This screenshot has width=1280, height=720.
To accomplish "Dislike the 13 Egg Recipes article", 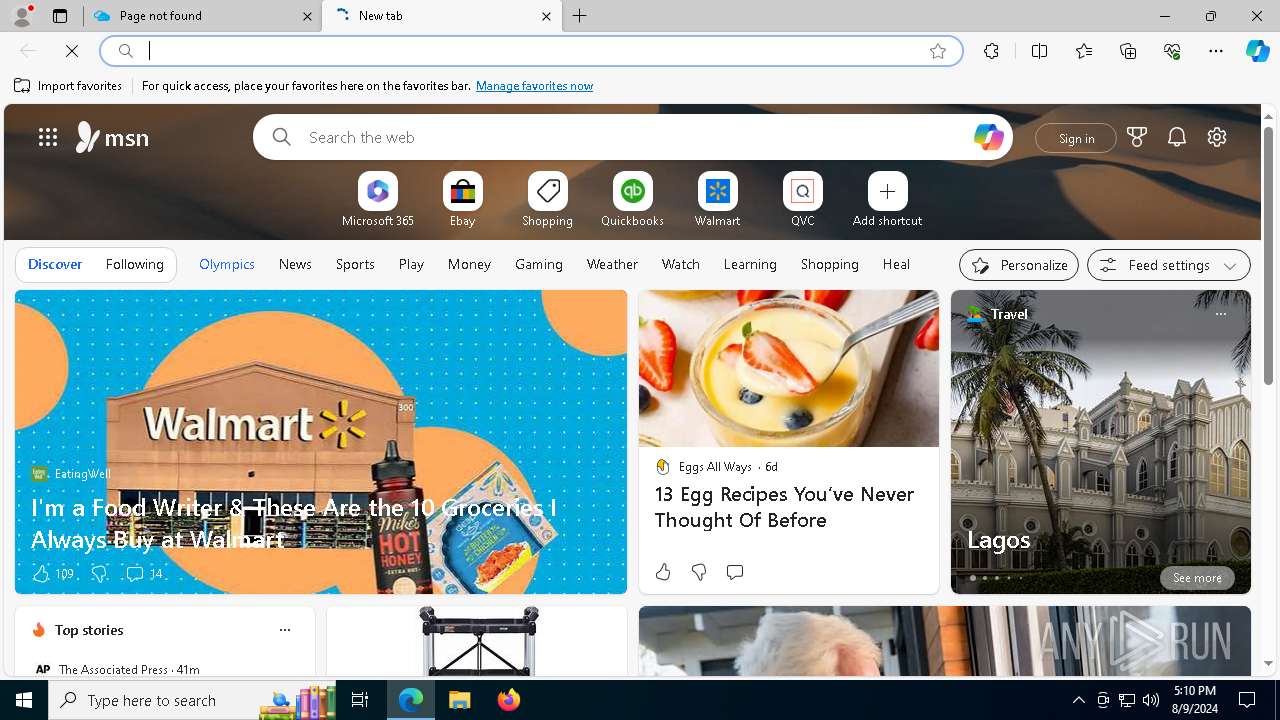I will tap(699, 572).
